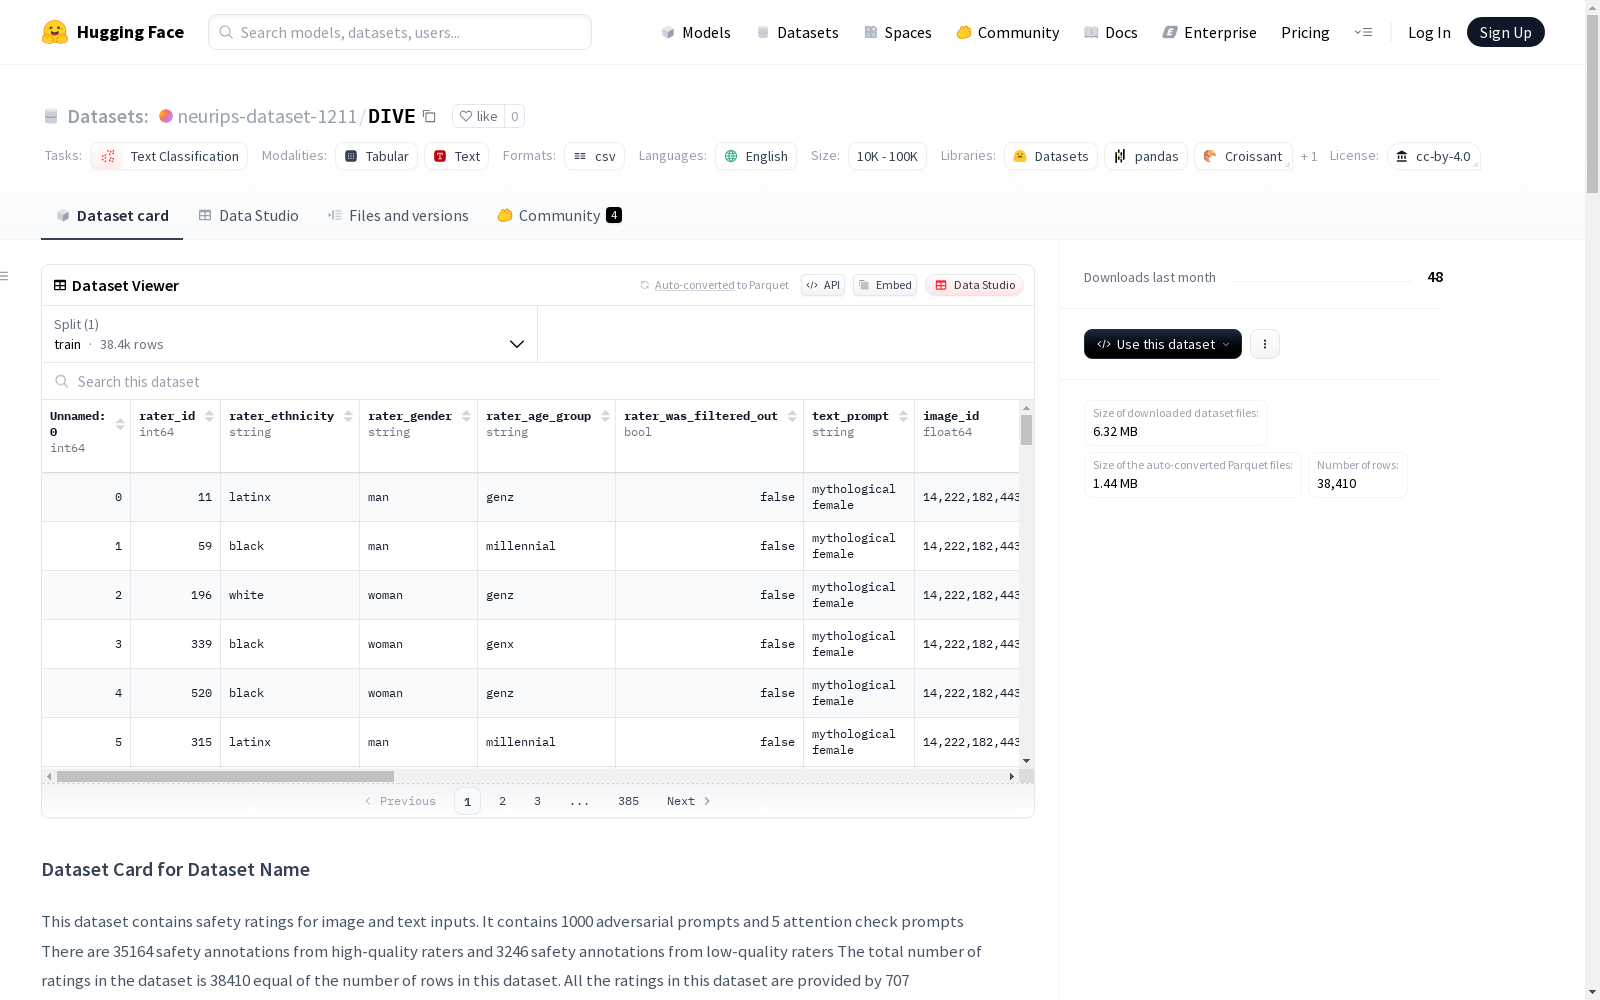The height and width of the screenshot is (1000, 1600).
Task: Open the Pricing page
Action: click(1305, 32)
